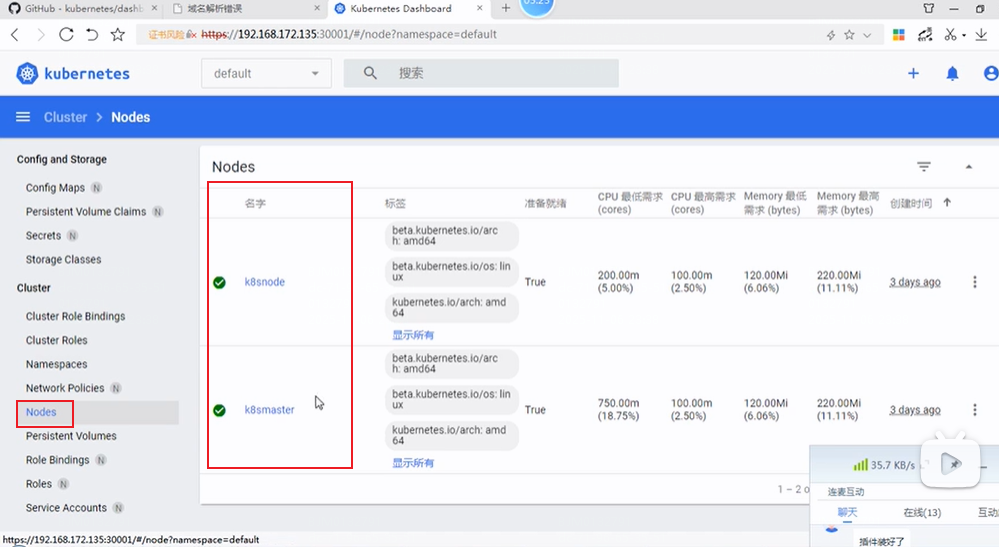Sort by creation time arrow icon
The height and width of the screenshot is (547, 999).
pos(947,202)
